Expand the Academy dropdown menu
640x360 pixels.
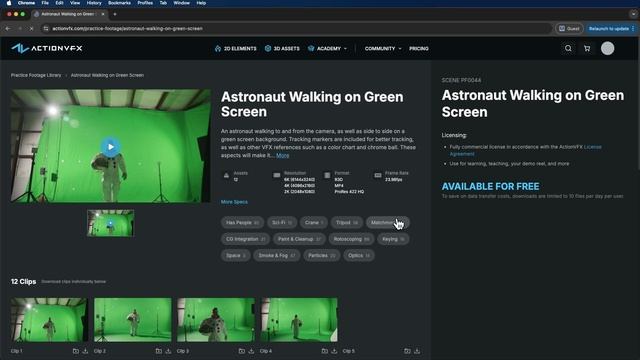click(x=327, y=49)
